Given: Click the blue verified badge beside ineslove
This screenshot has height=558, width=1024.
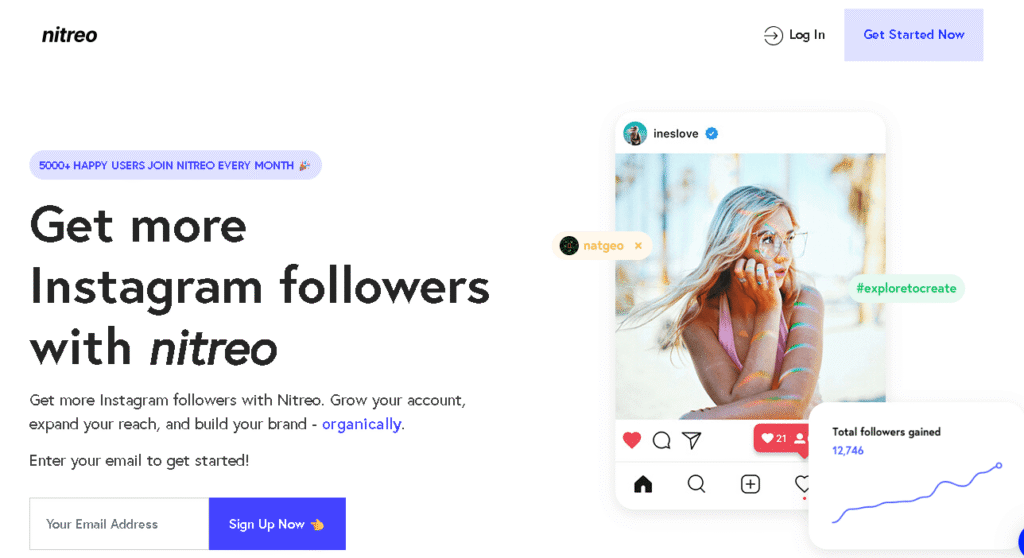Looking at the screenshot, I should [x=712, y=133].
